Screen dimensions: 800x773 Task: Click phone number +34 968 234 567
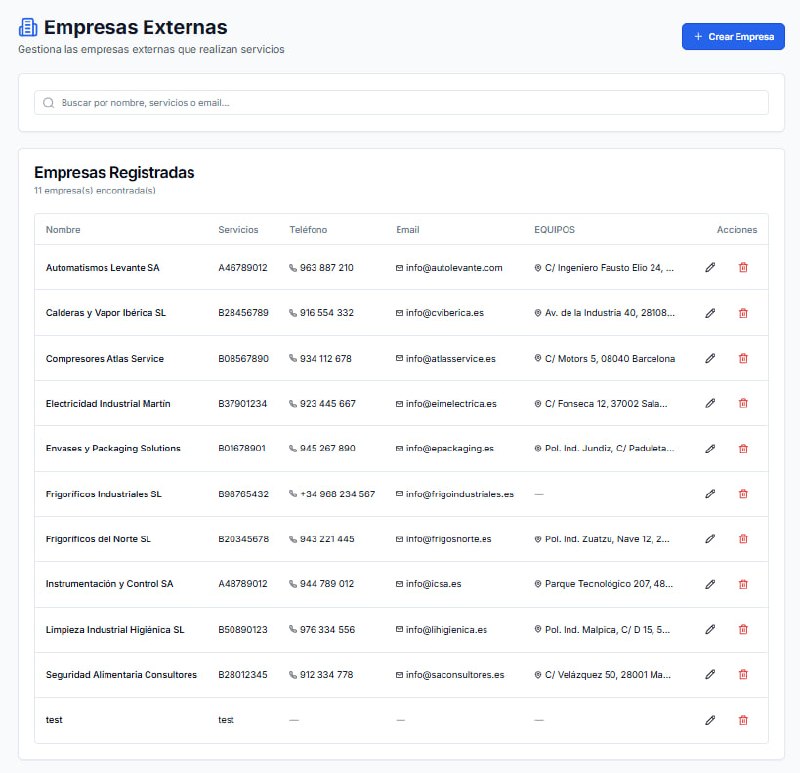[338, 493]
